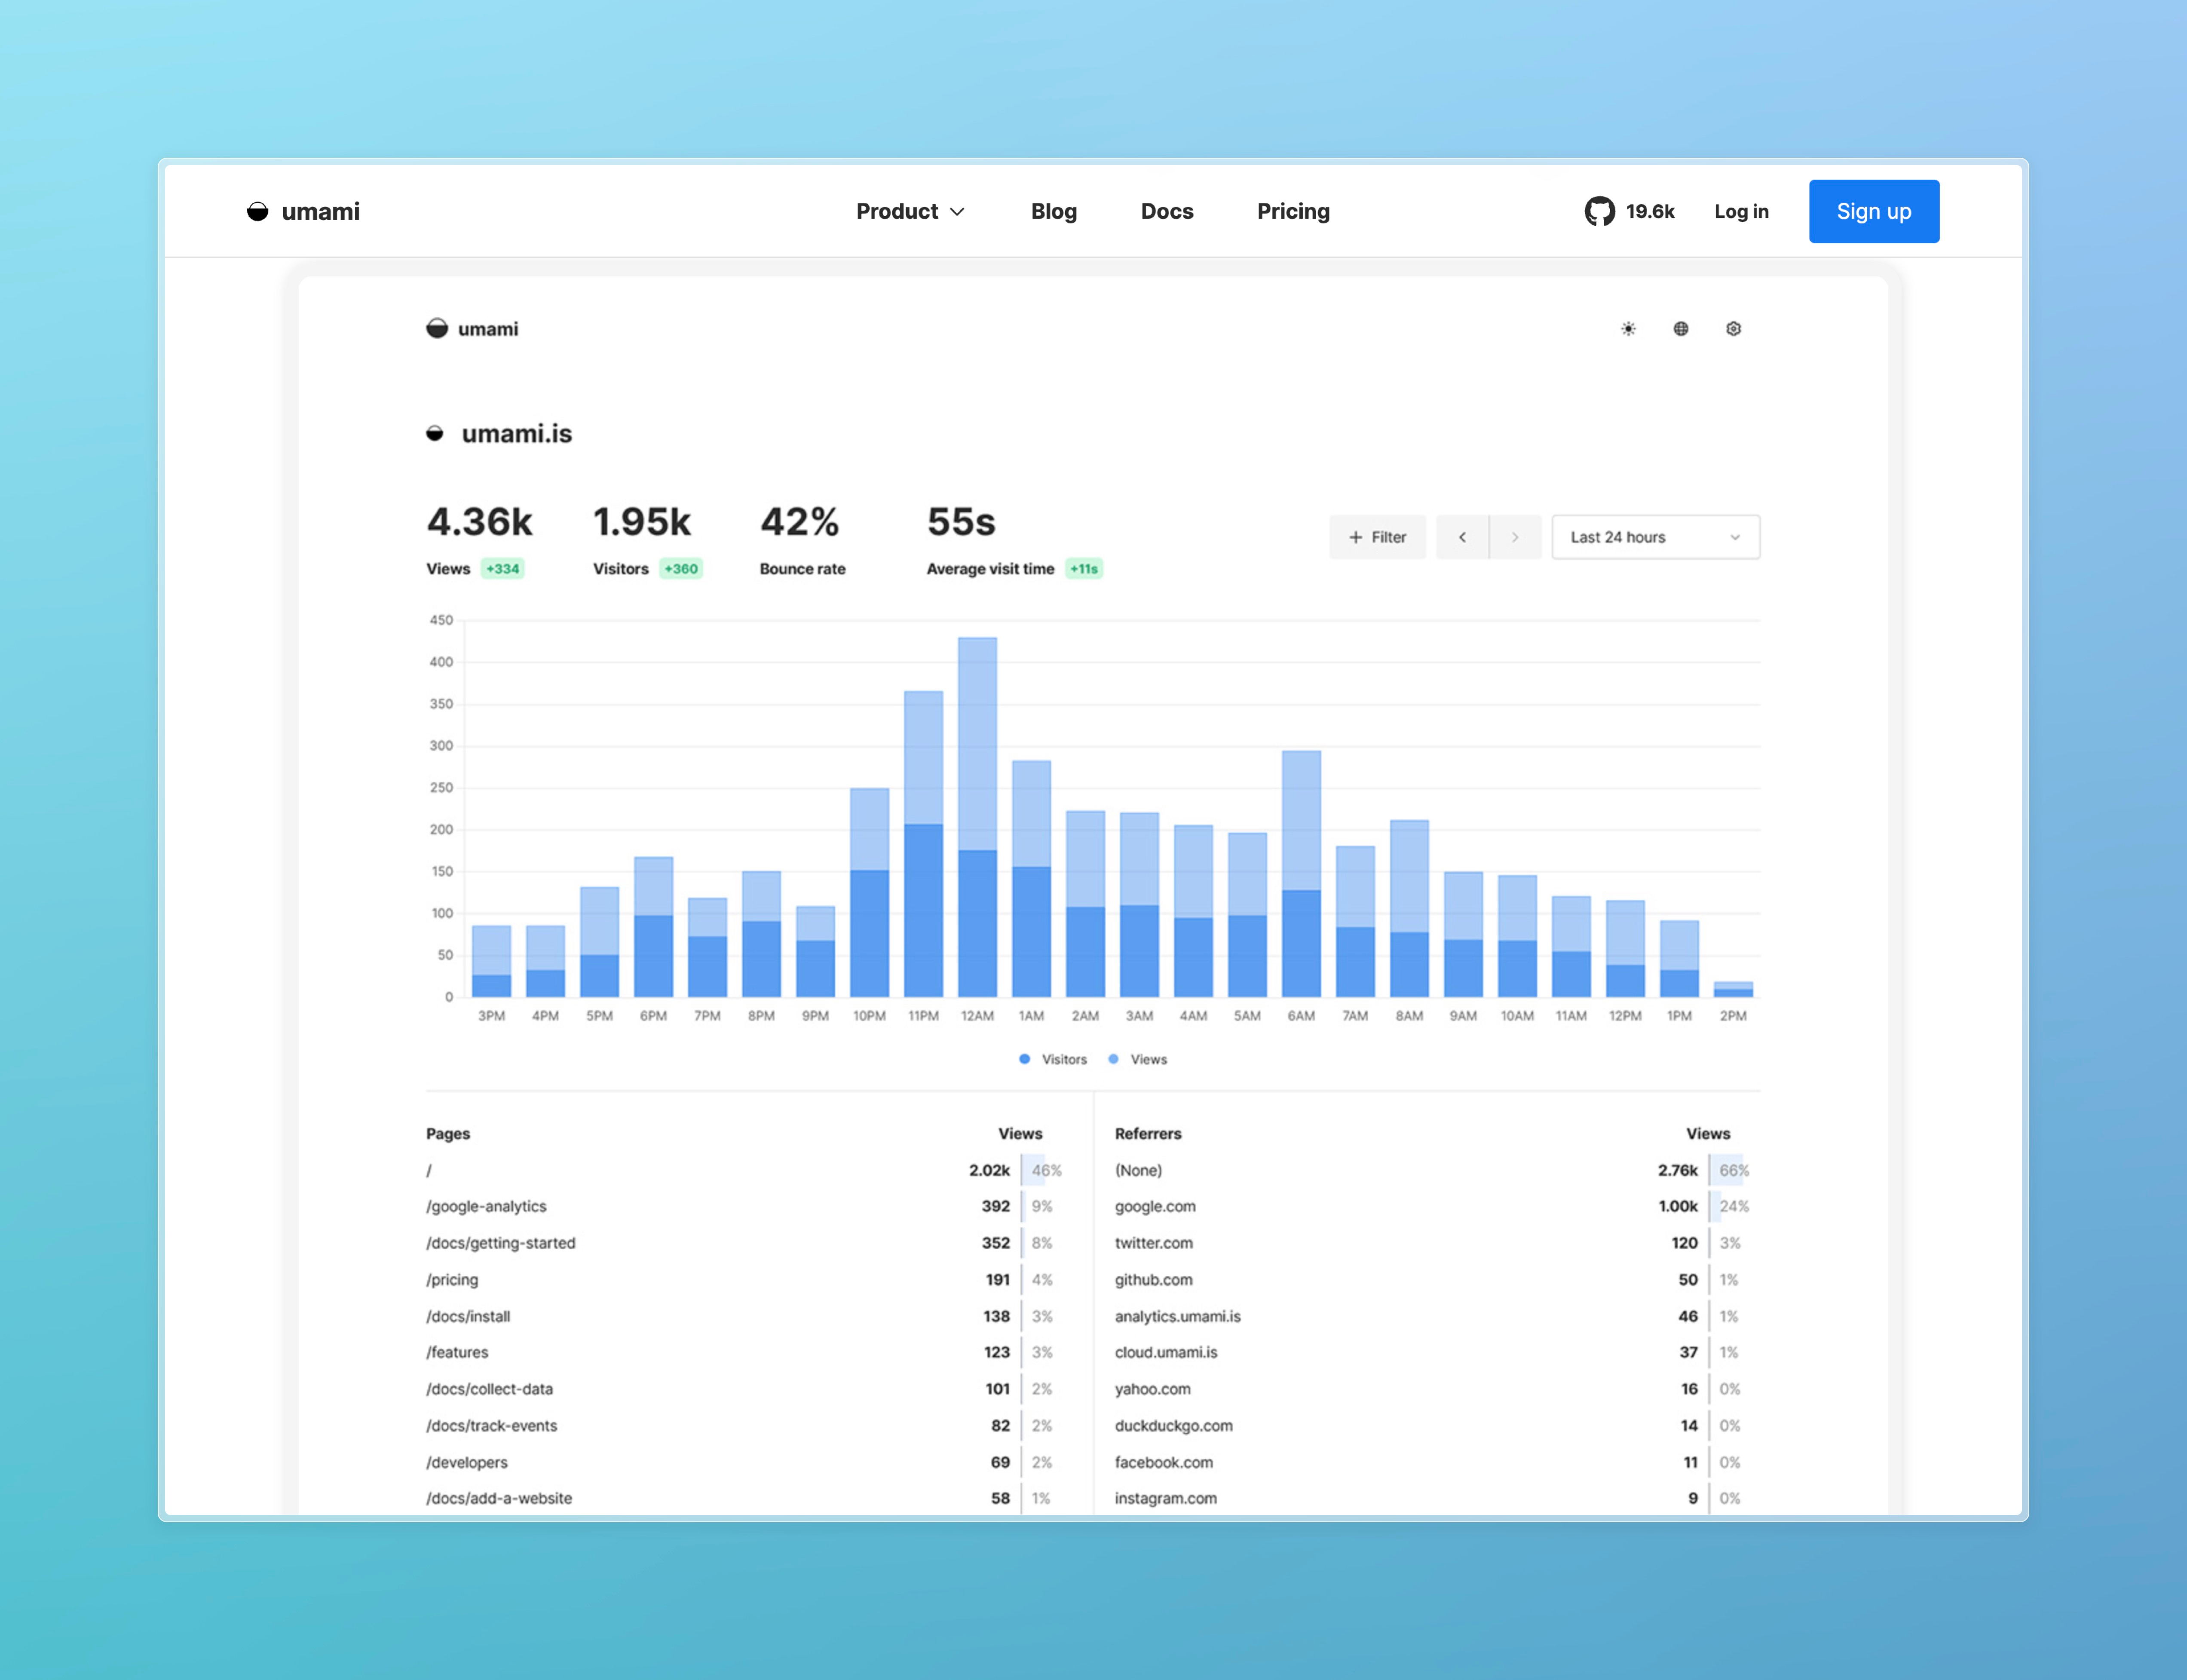The width and height of the screenshot is (2187, 1680).
Task: Click the /docs/install page row
Action: (745, 1316)
